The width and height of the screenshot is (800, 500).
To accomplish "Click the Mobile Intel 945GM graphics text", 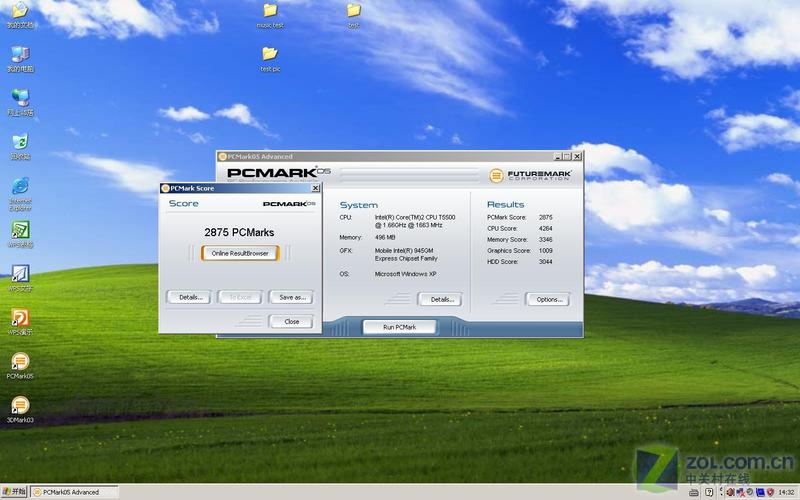I will point(406,255).
